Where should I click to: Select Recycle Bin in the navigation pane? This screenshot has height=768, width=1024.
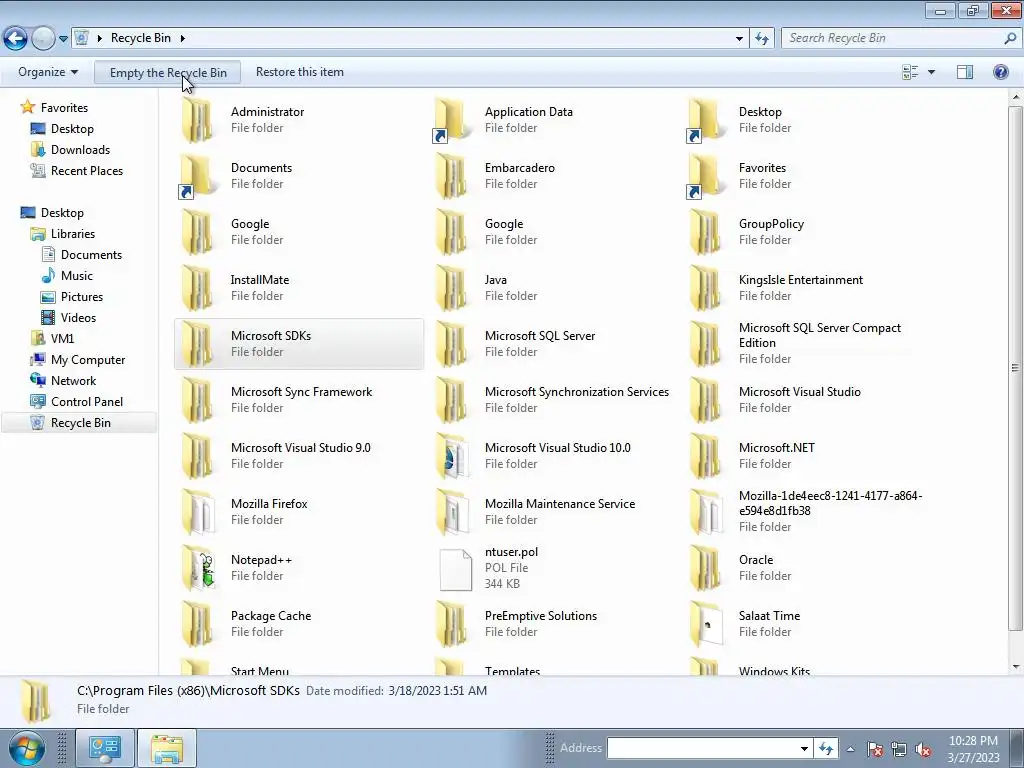click(x=80, y=423)
